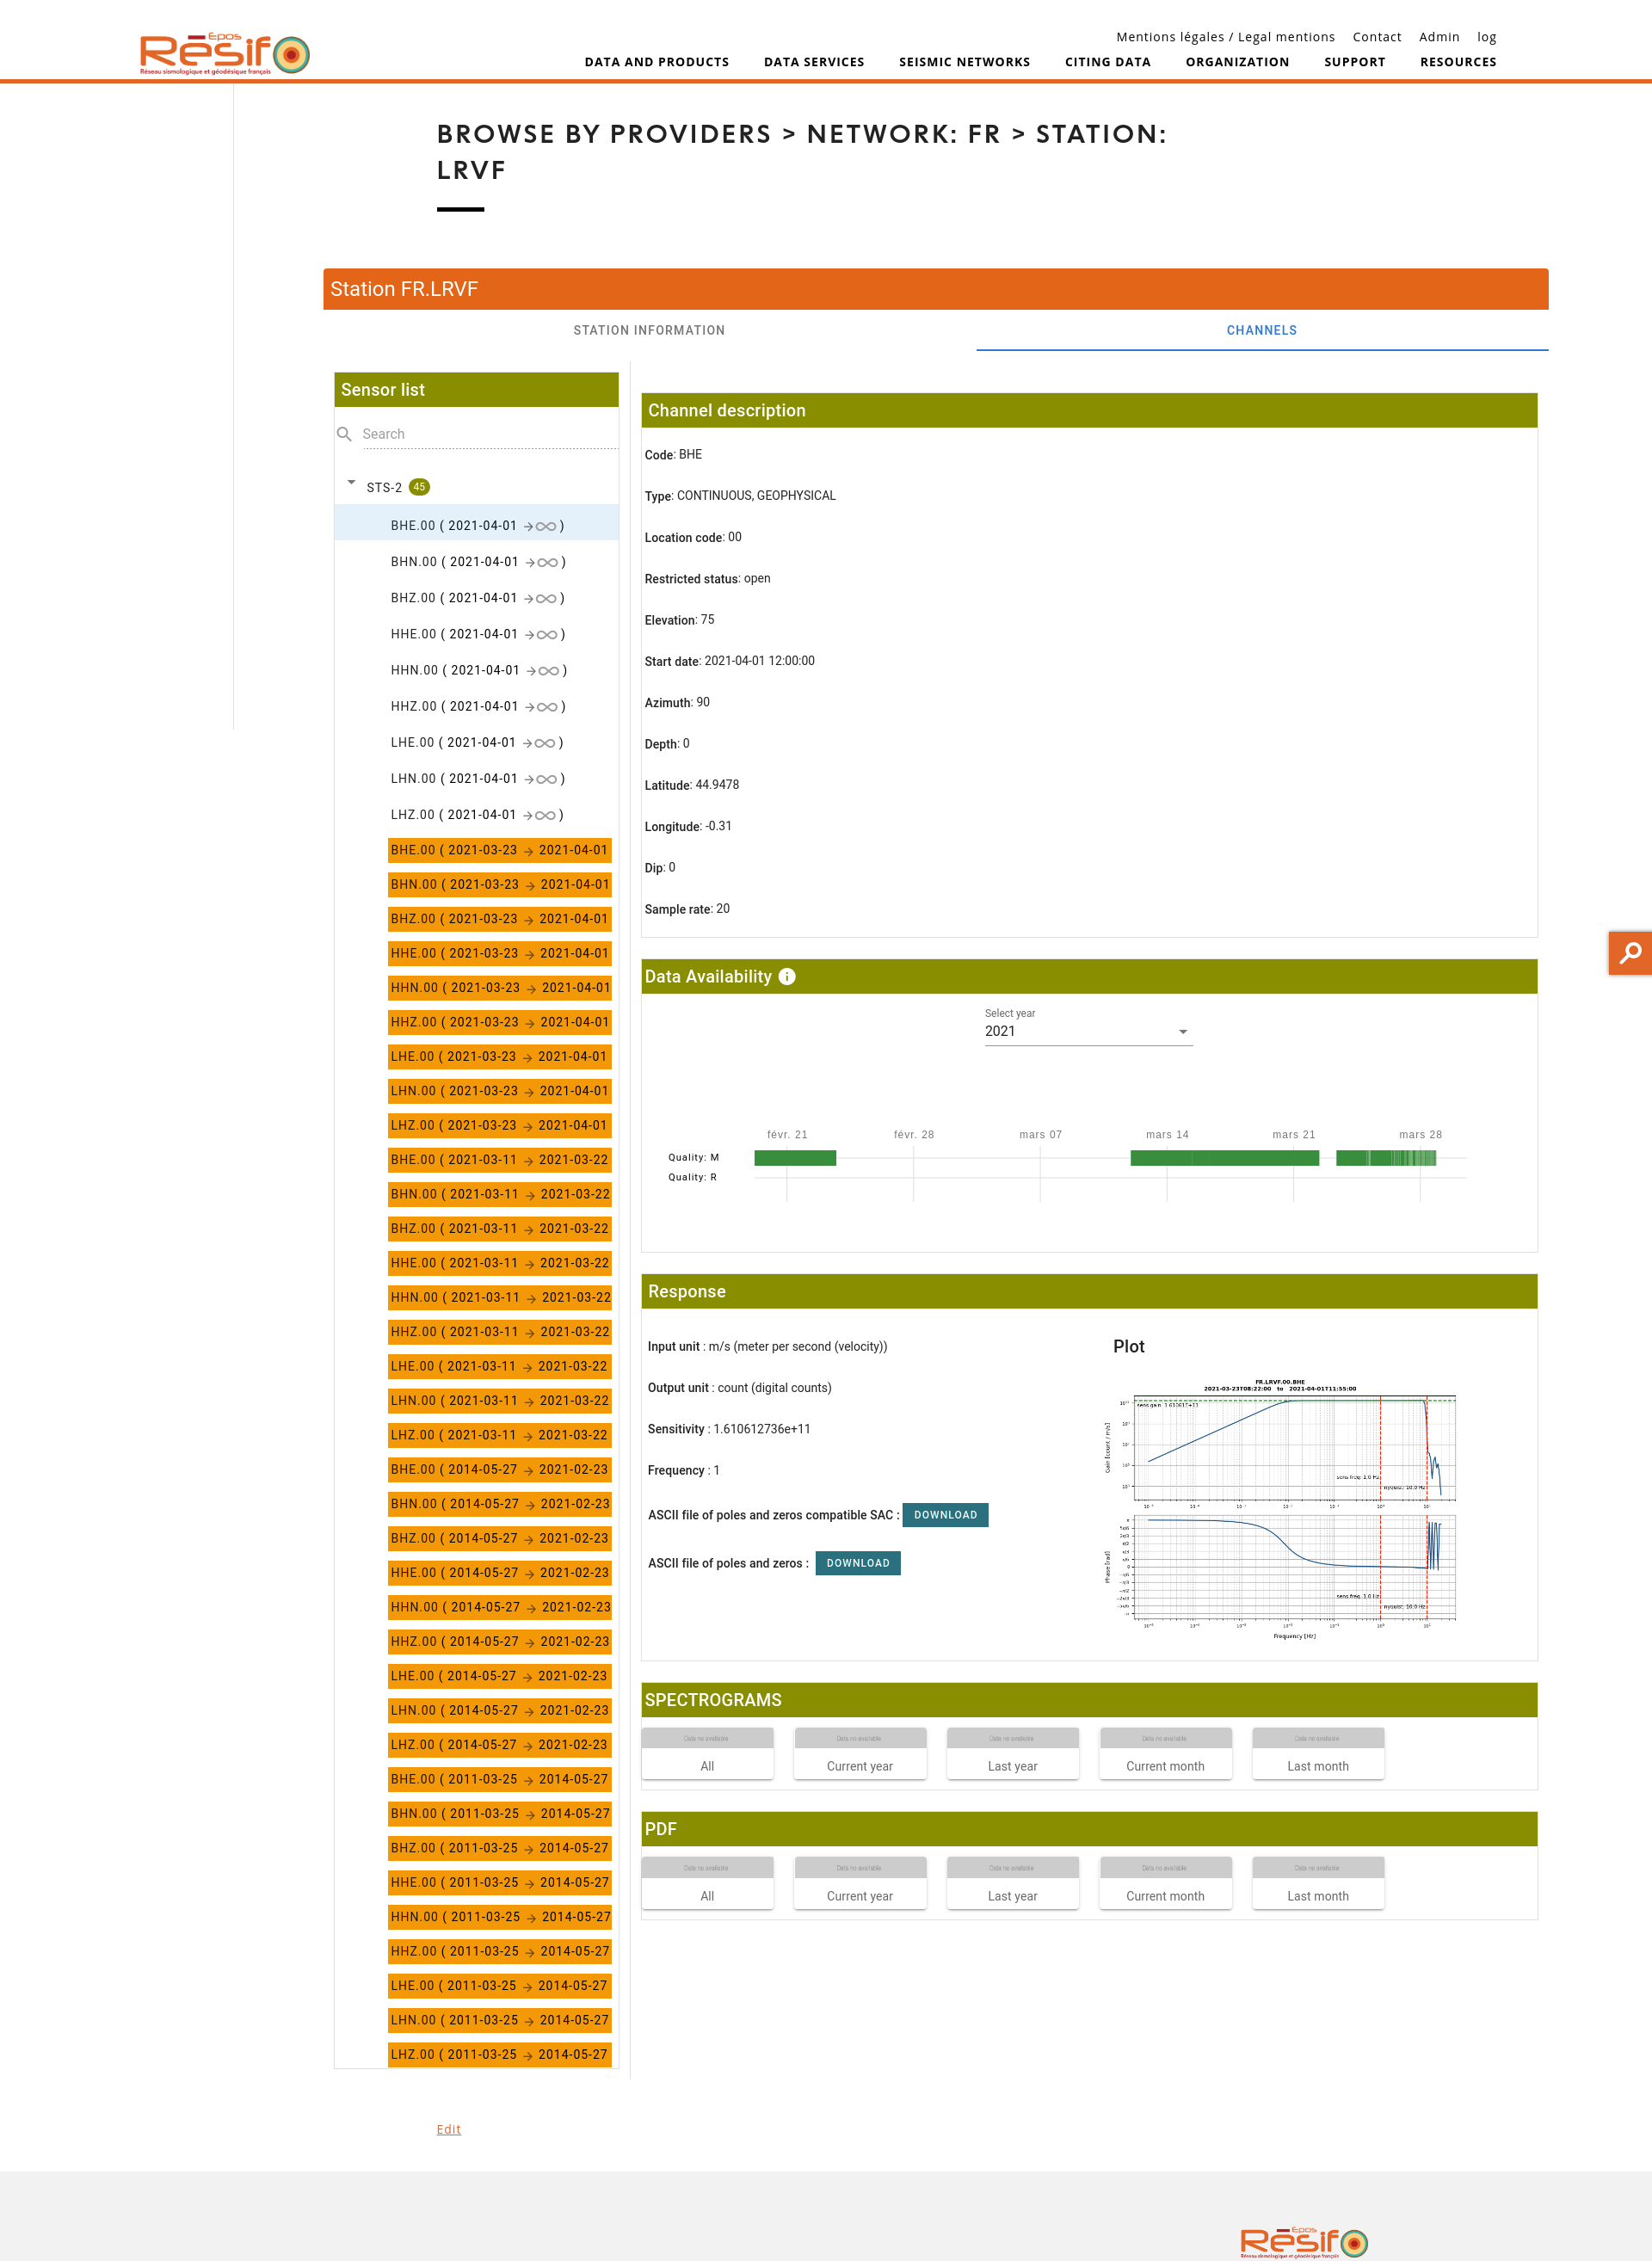The image size is (1652, 2261).
Task: Select channel HHZ.00 (2021-04-01 to present)
Action: (x=477, y=705)
